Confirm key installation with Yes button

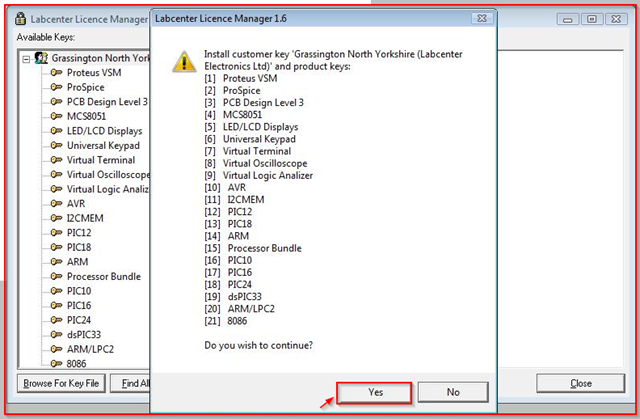[x=374, y=392]
